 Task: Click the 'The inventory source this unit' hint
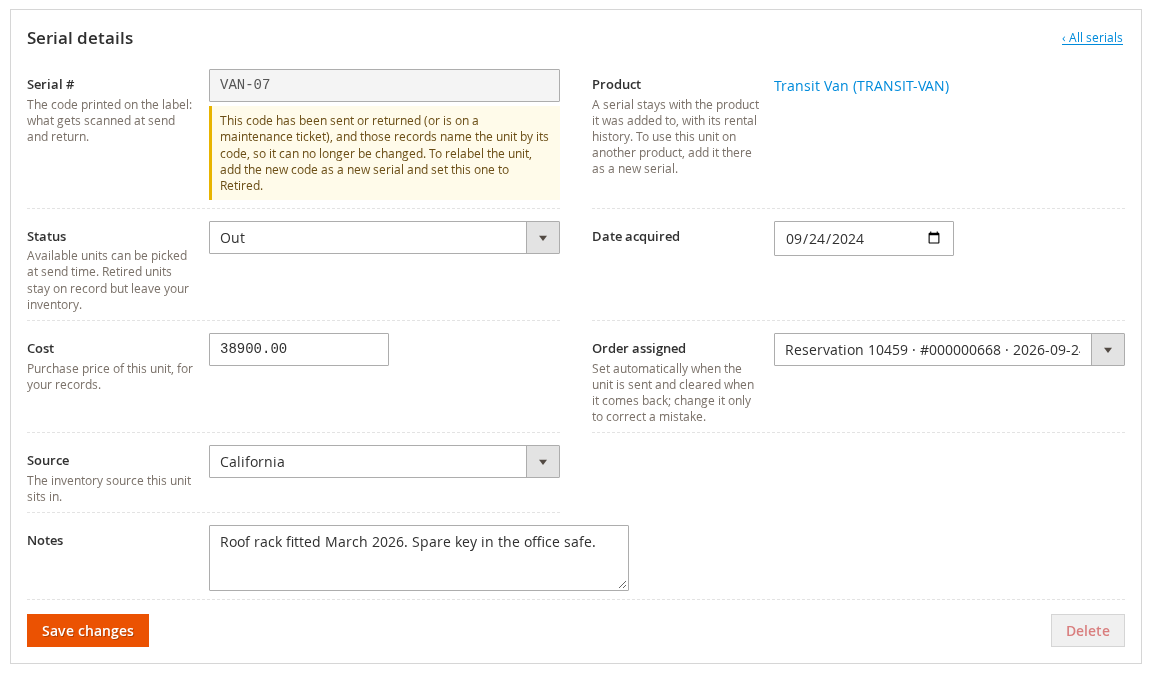coord(109,488)
